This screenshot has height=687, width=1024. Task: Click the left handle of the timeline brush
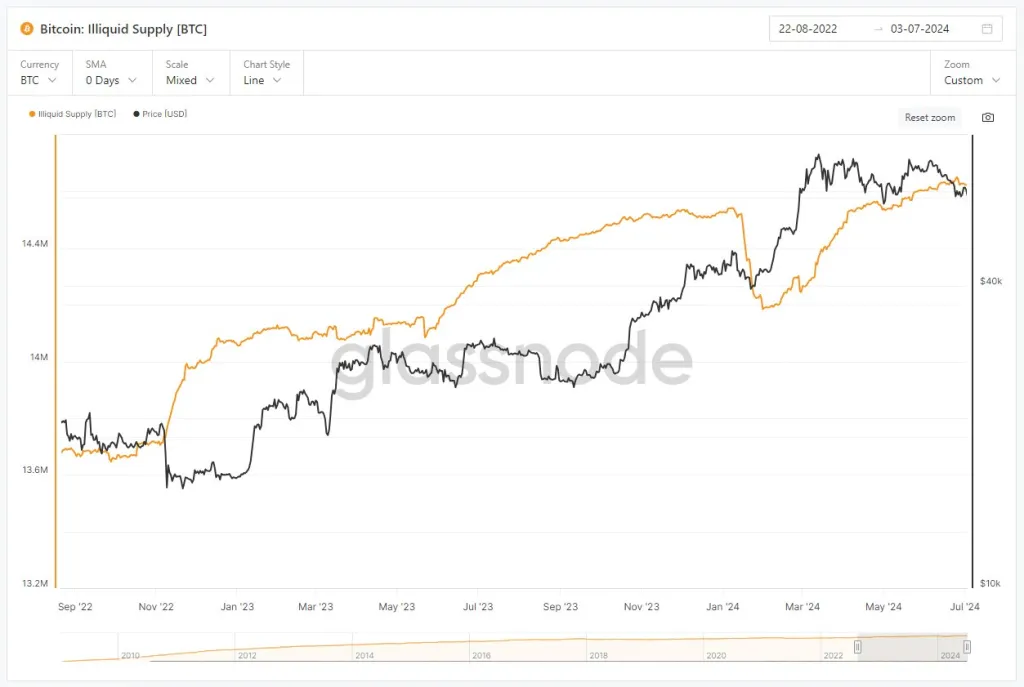tap(858, 646)
